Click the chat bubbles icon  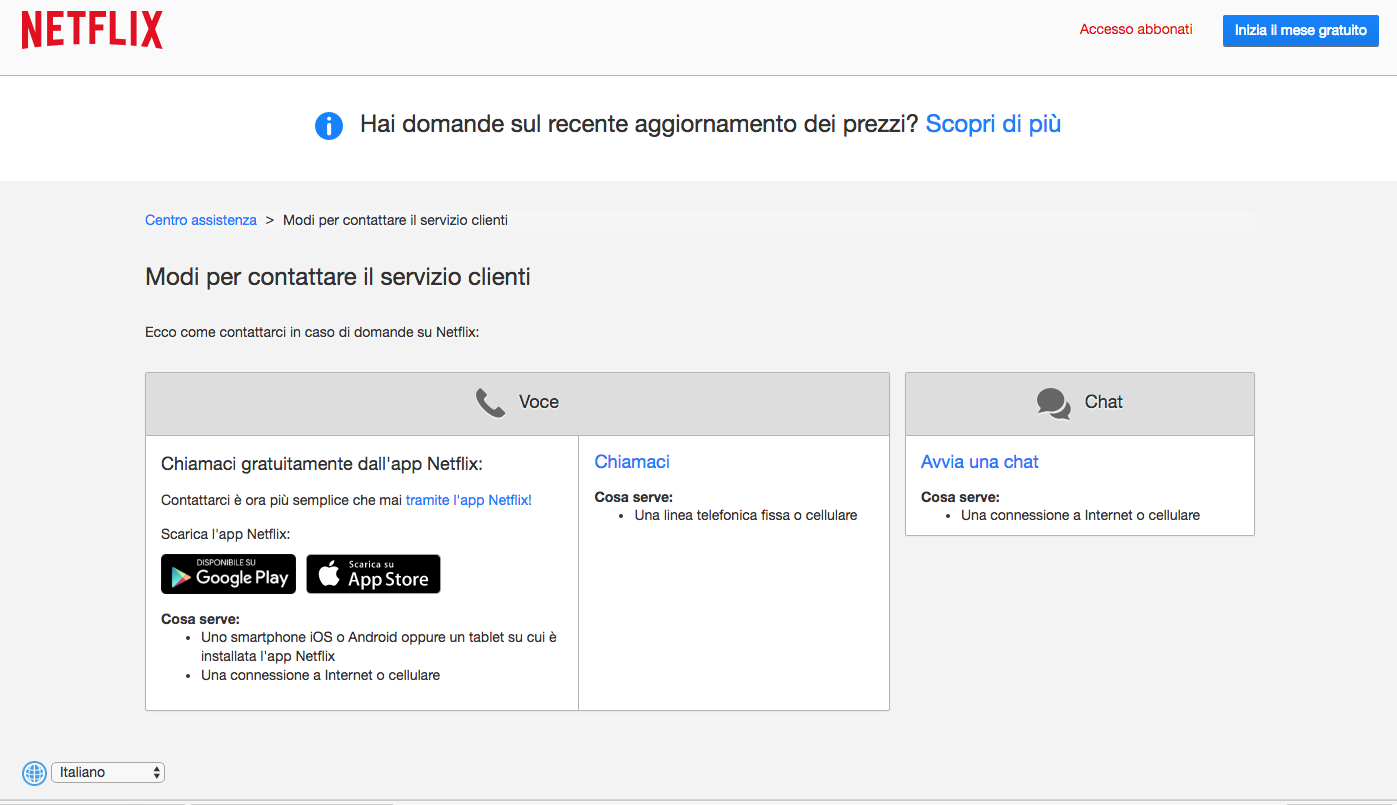pyautogui.click(x=1053, y=403)
